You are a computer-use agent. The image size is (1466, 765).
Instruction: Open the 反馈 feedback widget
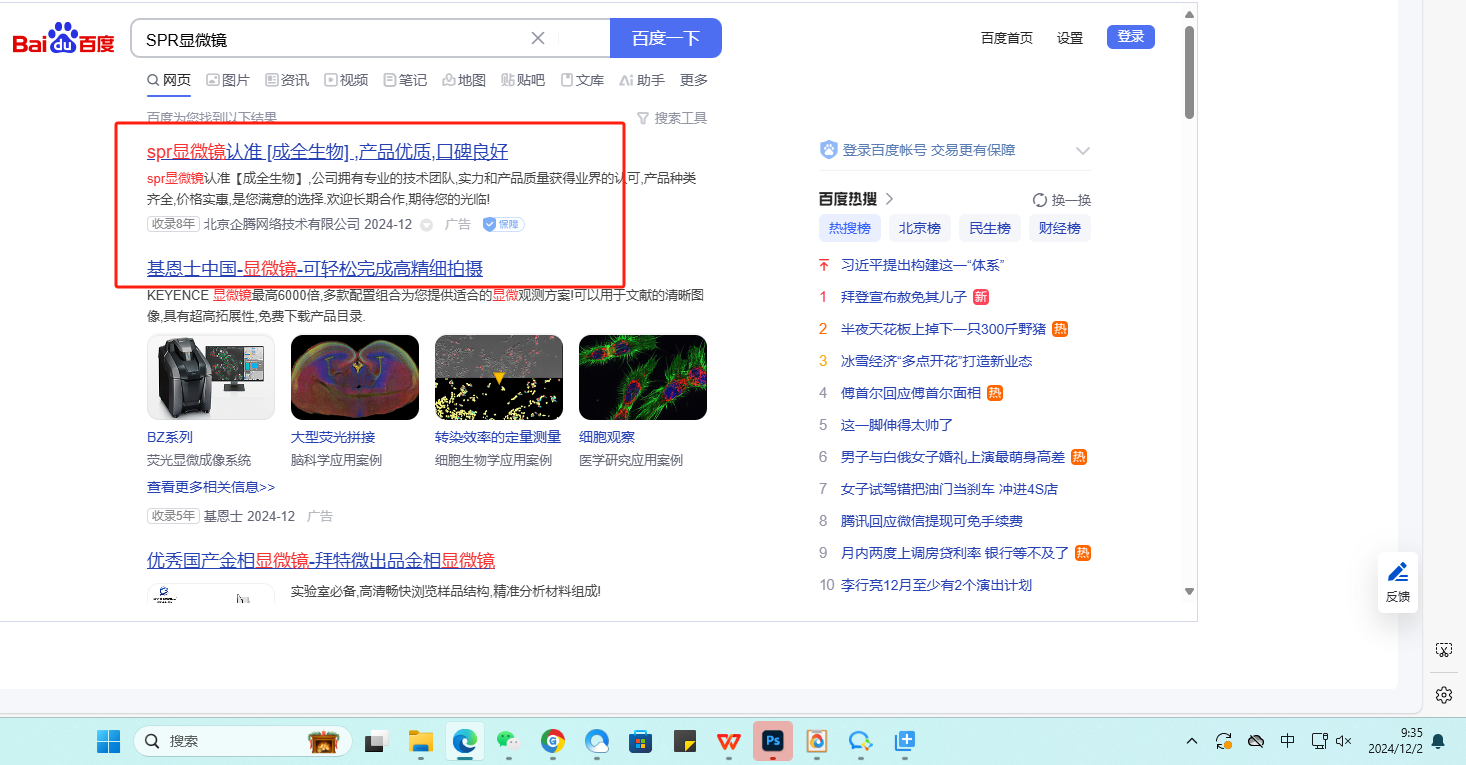tap(1397, 581)
